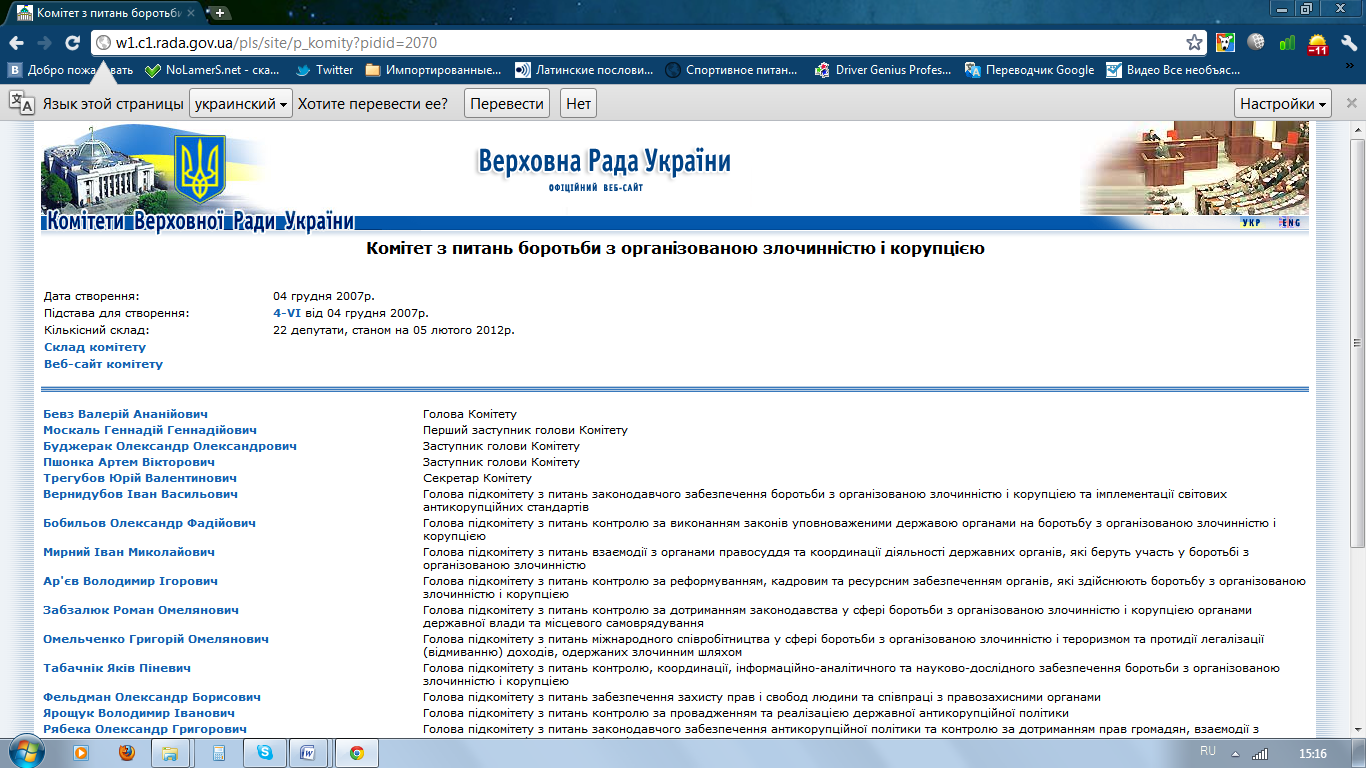Open deputy 'Ар'єв Володимир Ігорович' link
The width and height of the screenshot is (1366, 768).
pos(131,581)
